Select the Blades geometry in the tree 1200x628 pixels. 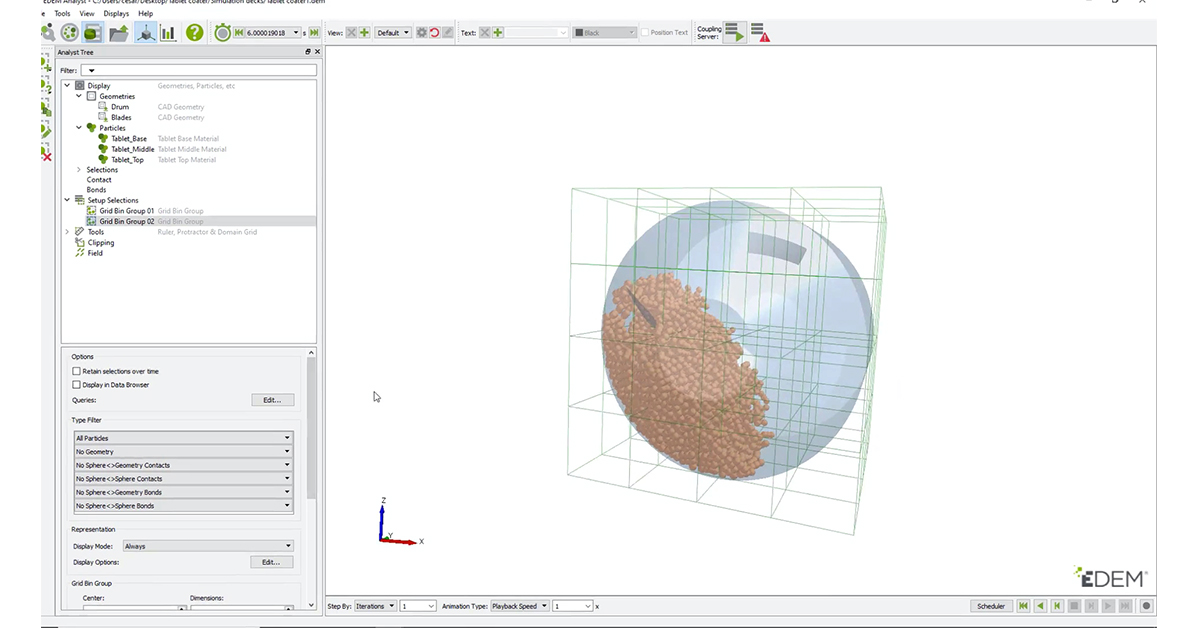click(x=121, y=118)
